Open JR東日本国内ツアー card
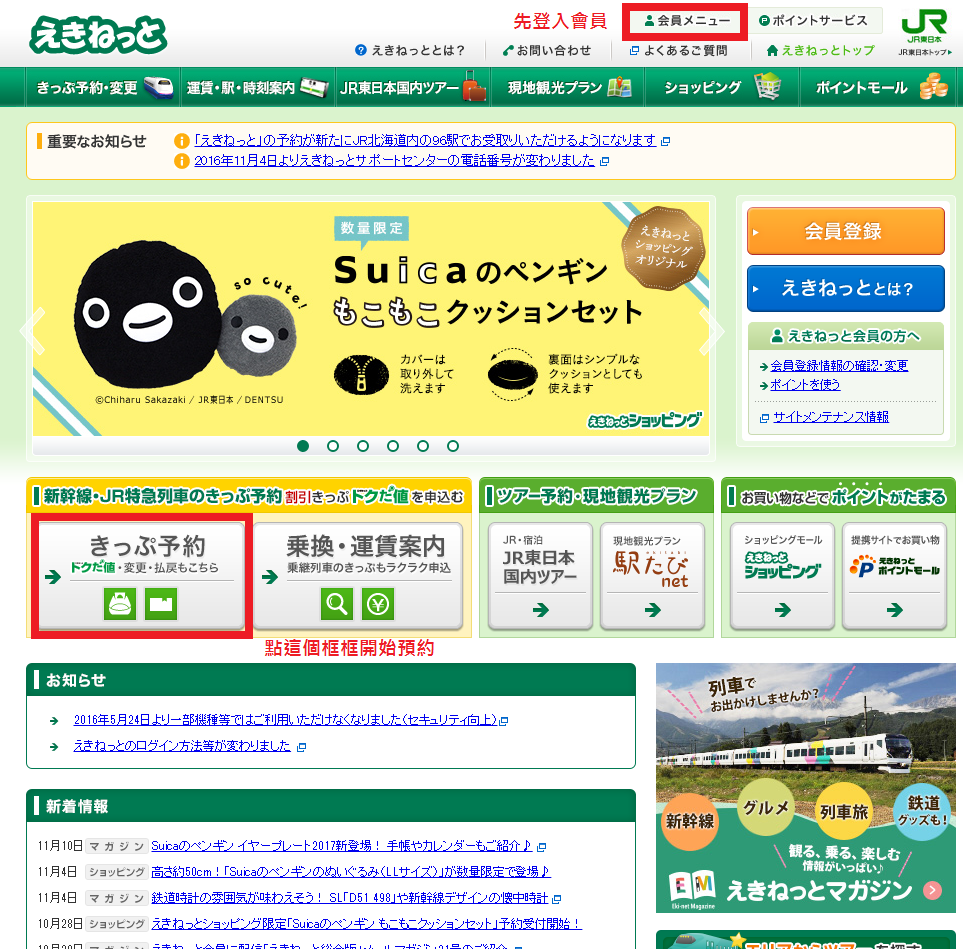This screenshot has height=949, width=963. [x=540, y=576]
